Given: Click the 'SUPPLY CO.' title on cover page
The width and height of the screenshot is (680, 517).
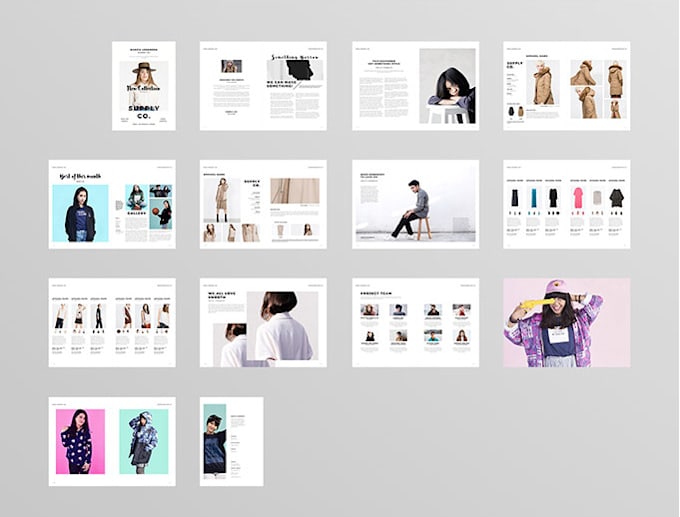Looking at the screenshot, I should pos(144,112).
